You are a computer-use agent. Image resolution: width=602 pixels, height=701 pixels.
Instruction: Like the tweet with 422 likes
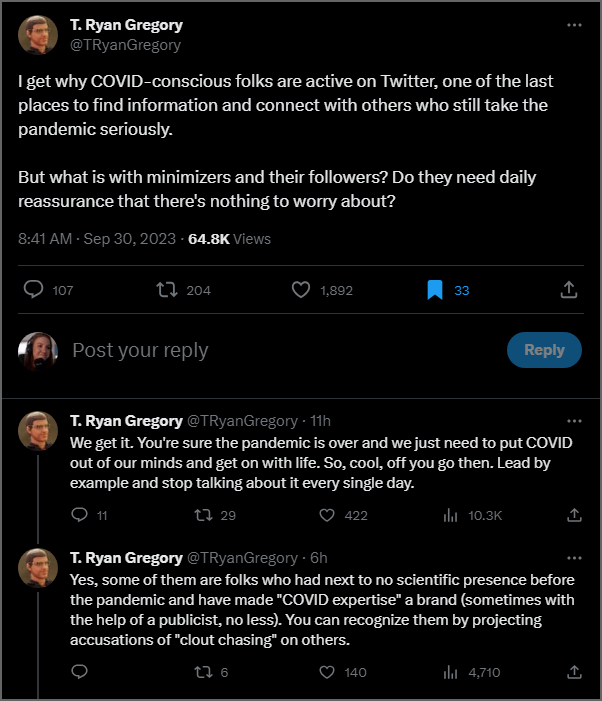pos(326,515)
